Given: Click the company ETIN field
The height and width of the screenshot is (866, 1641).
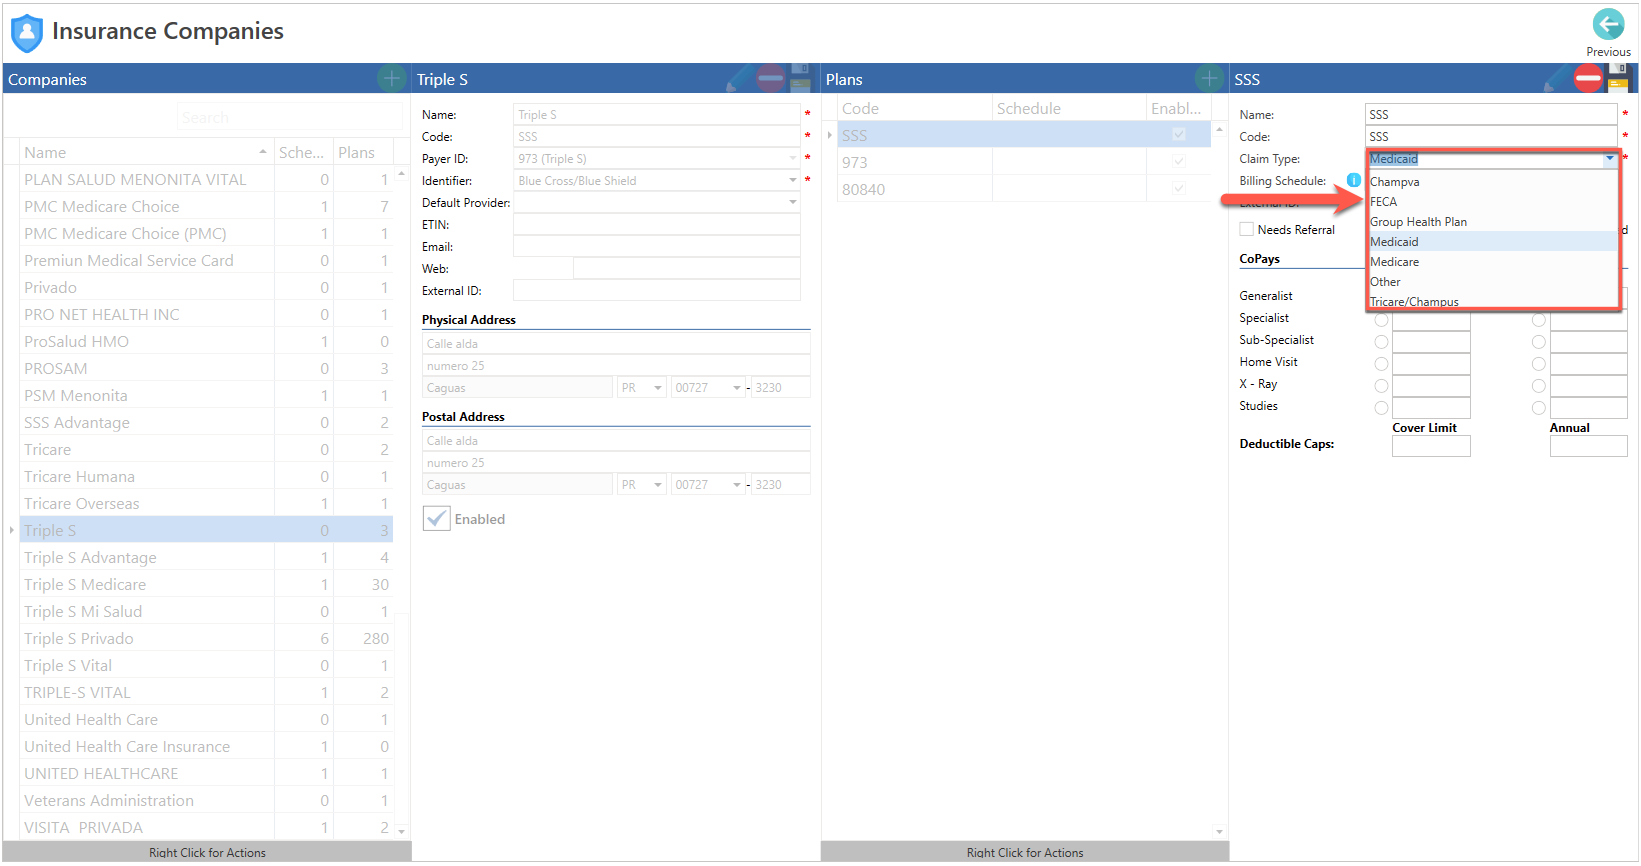Looking at the screenshot, I should click(x=656, y=224).
